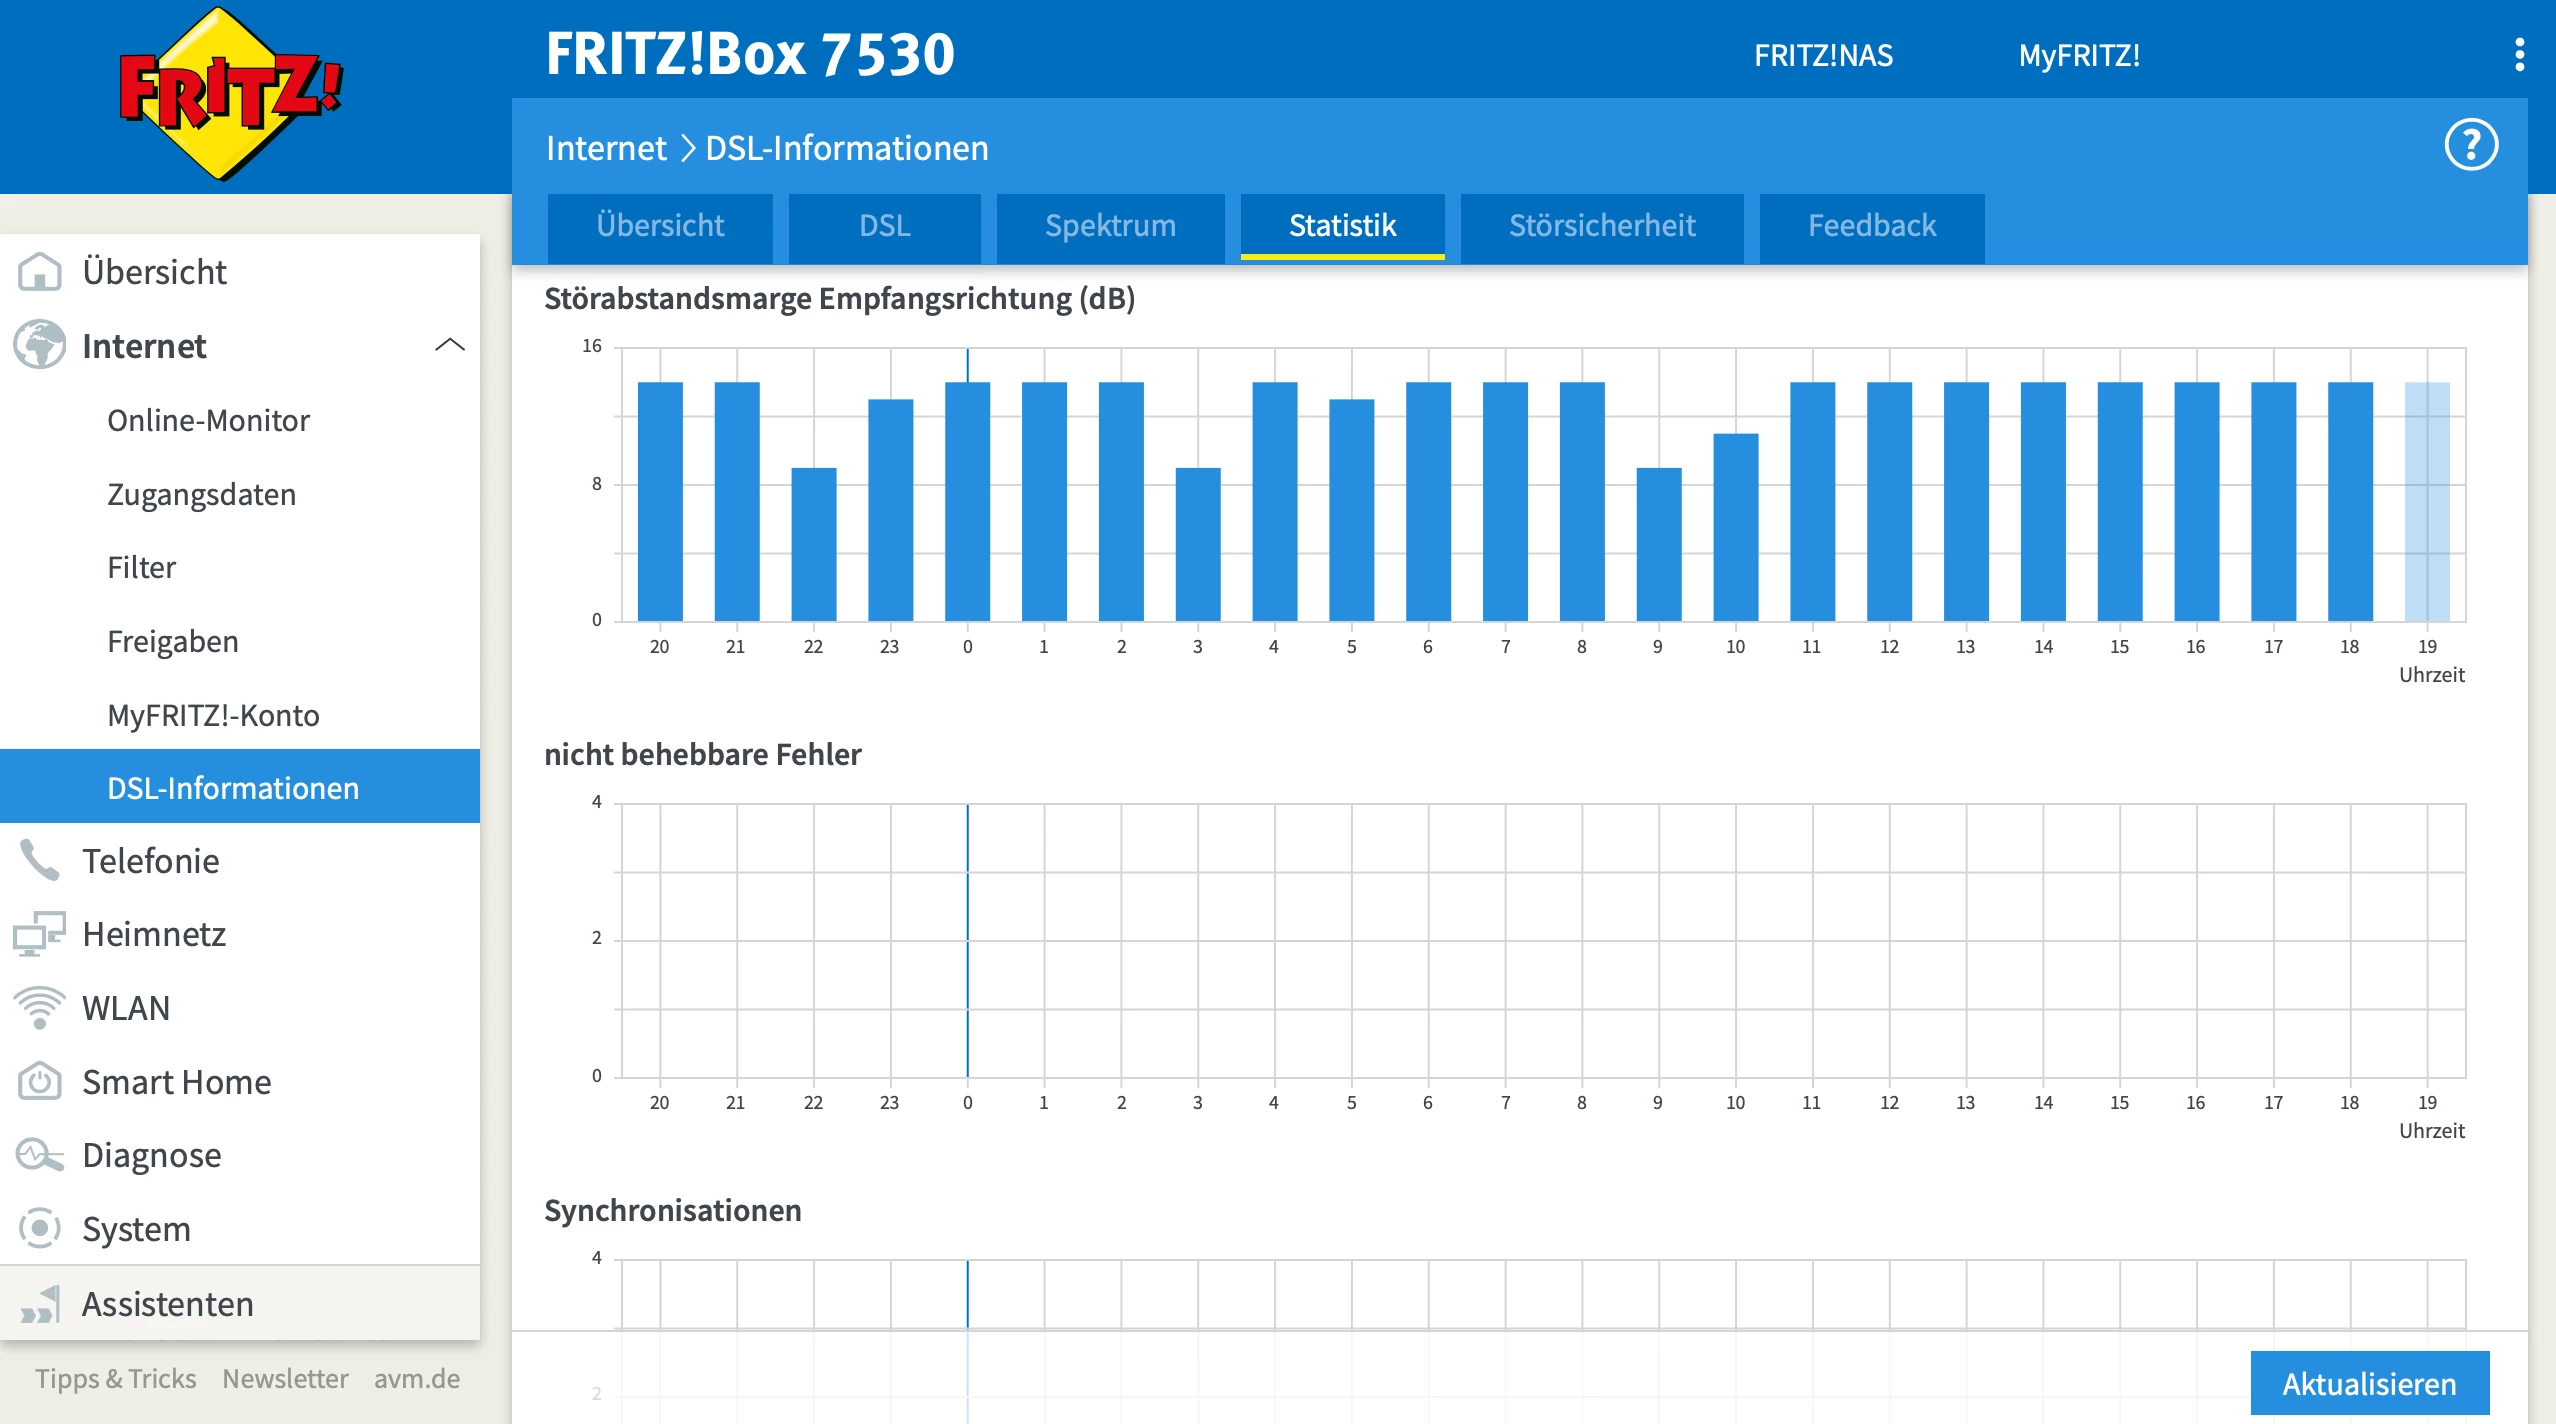Collapse the Internet menu chevron
The width and height of the screenshot is (2556, 1424).
tap(450, 345)
